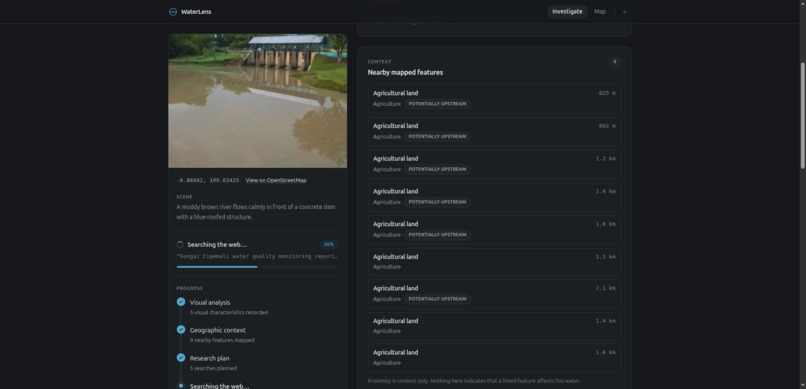806x389 pixels.
Task: Click the CONTEXT section label
Action: (379, 62)
